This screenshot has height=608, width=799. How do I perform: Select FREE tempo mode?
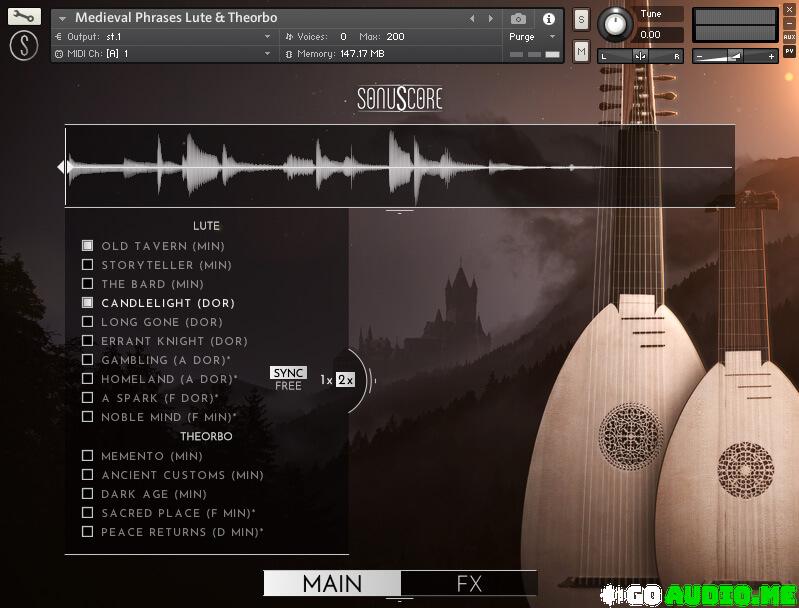point(288,386)
